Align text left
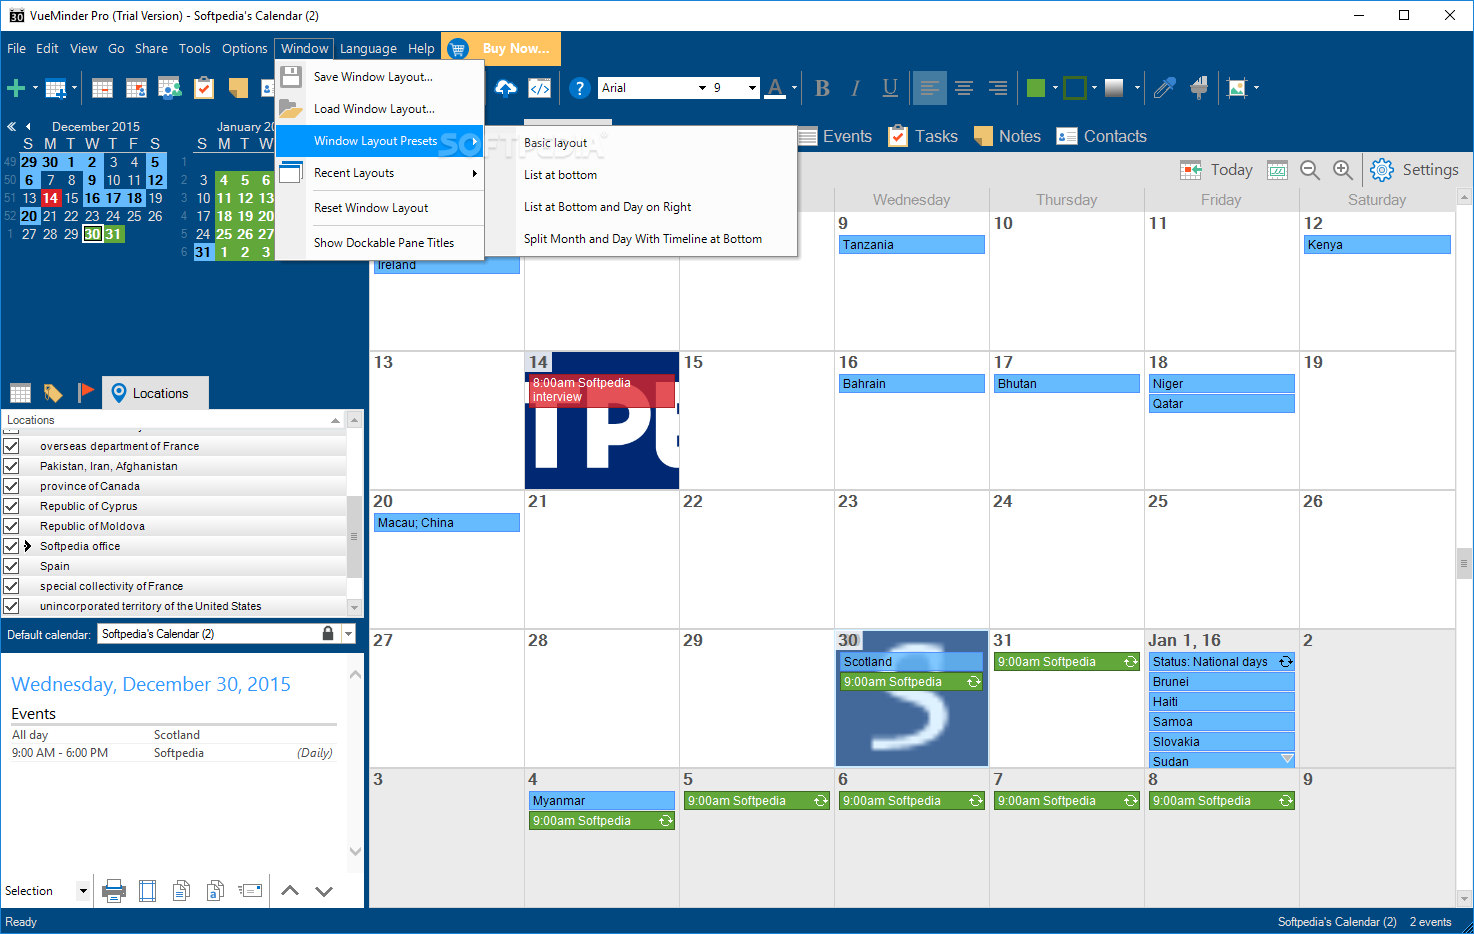The width and height of the screenshot is (1474, 934). [x=930, y=88]
